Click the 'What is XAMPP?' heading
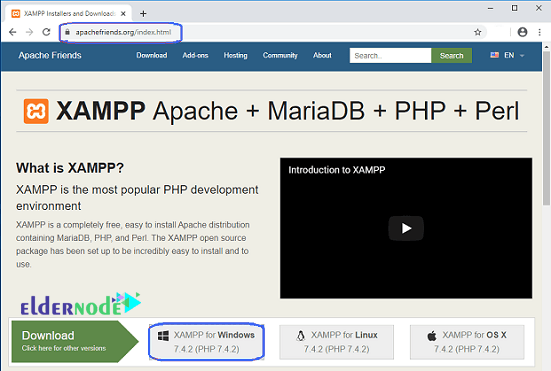Image resolution: width=551 pixels, height=371 pixels. click(70, 168)
